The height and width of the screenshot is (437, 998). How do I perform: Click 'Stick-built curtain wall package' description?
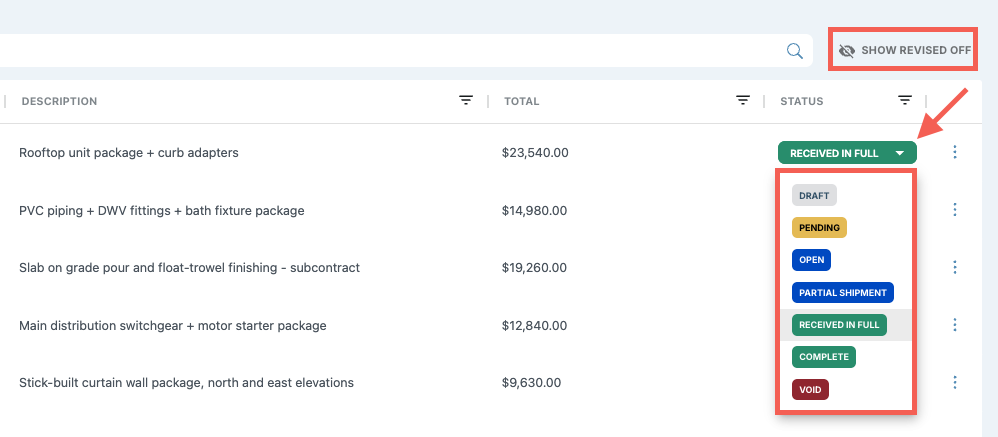point(186,383)
